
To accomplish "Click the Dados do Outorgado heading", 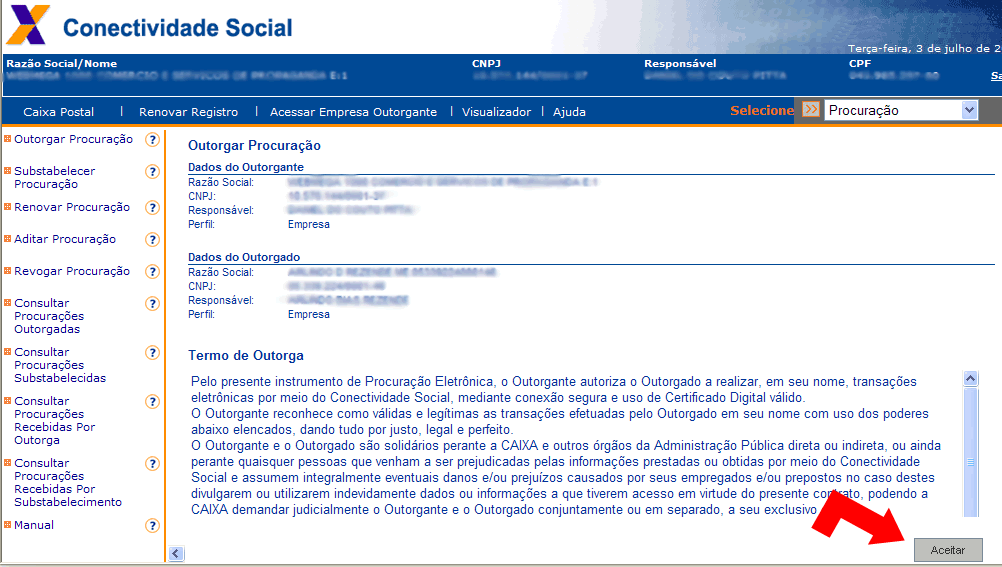I will click(x=244, y=258).
